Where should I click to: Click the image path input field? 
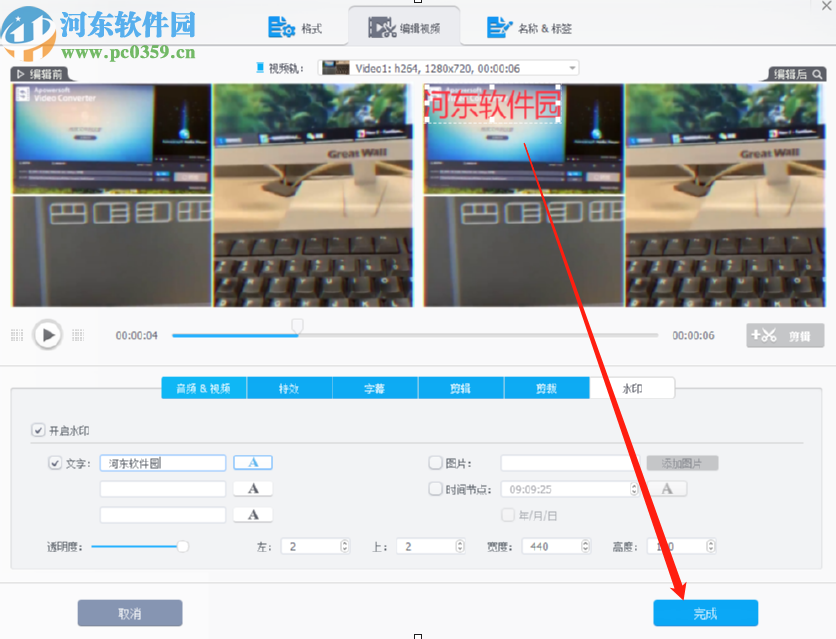[x=569, y=463]
